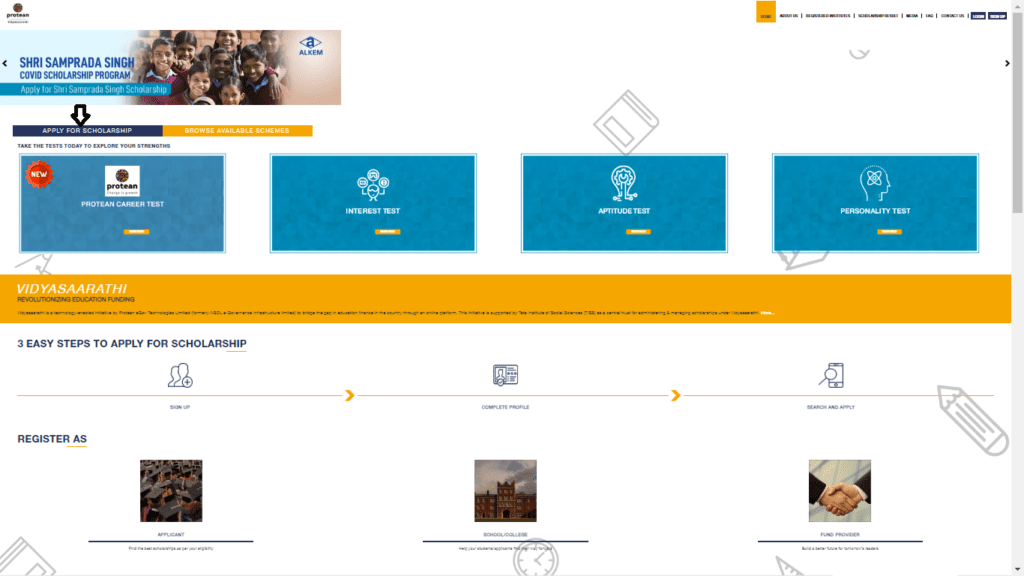Open the Media menu item
1024x576 pixels.
click(912, 16)
